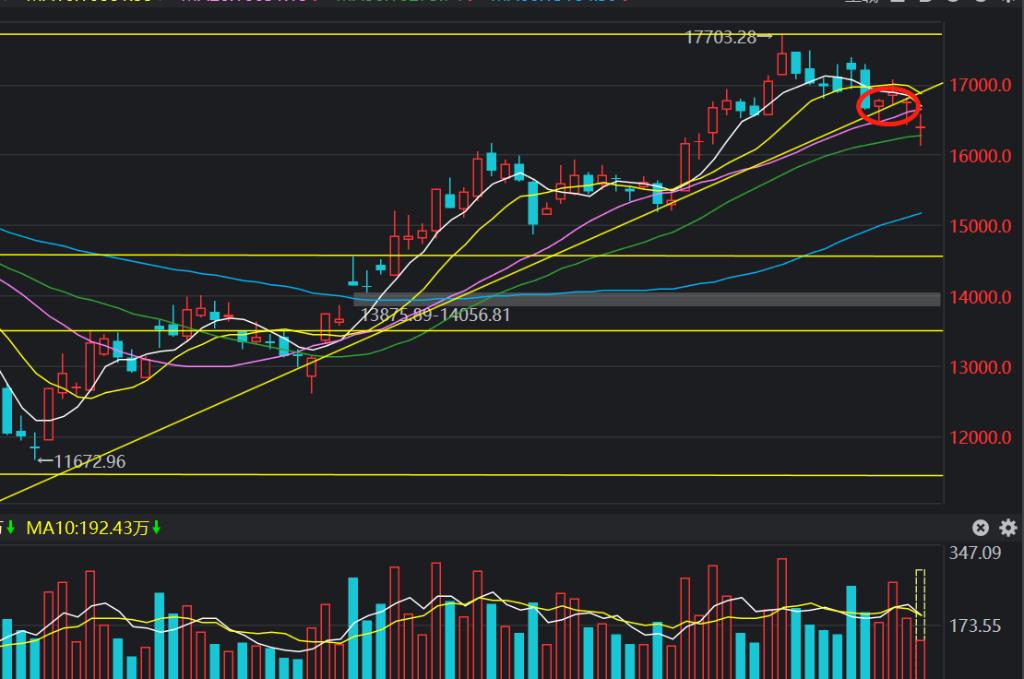Open the volume indicator settings gear
Image resolution: width=1024 pixels, height=679 pixels.
(1007, 528)
